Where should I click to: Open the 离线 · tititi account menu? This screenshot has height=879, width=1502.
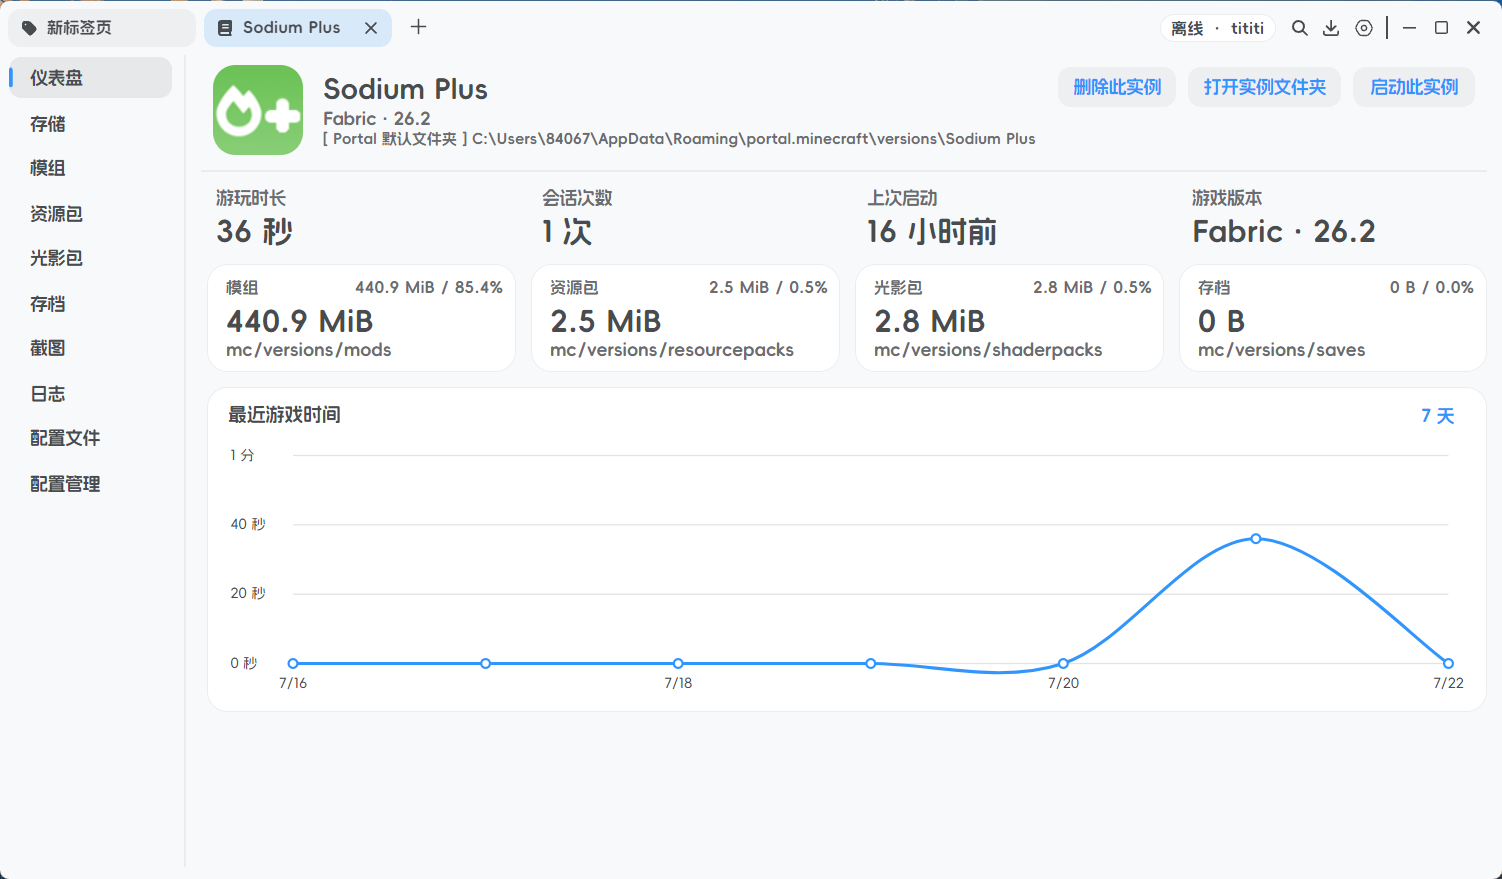[x=1218, y=28]
